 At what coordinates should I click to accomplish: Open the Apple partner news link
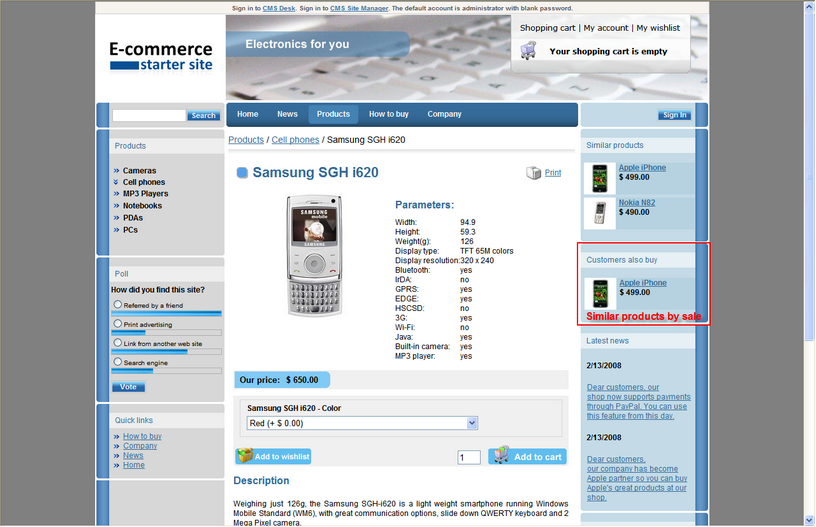[x=637, y=479]
